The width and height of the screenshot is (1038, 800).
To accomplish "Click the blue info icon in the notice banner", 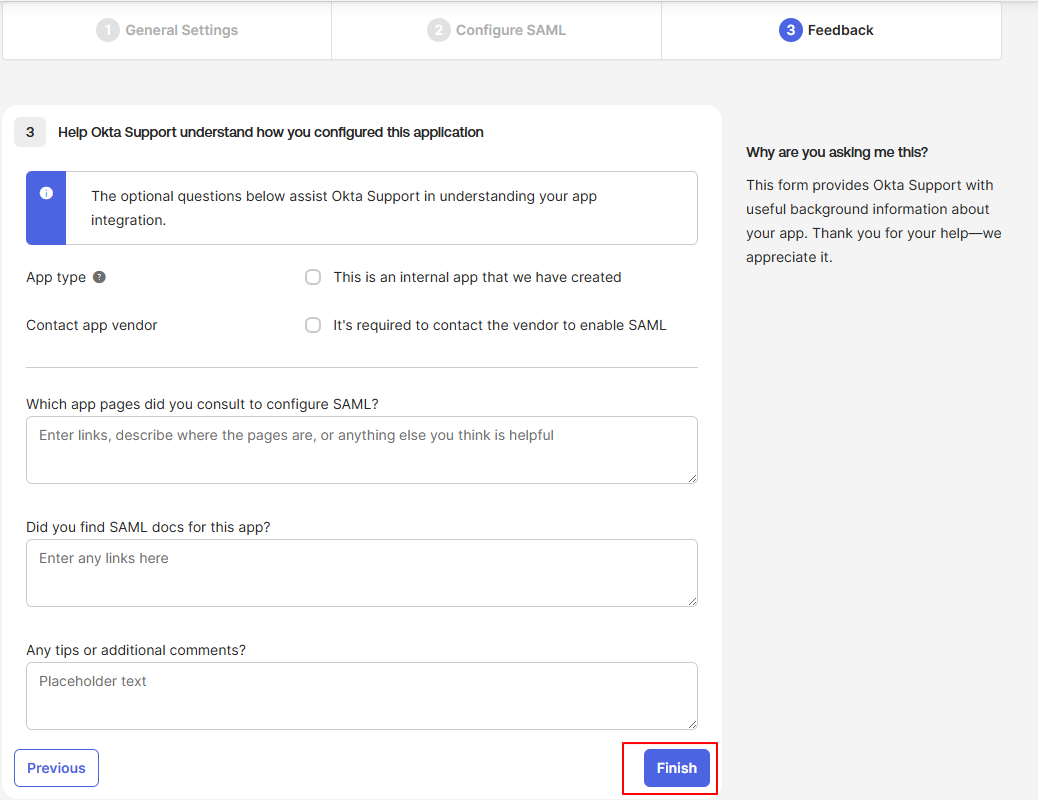I will 46,193.
